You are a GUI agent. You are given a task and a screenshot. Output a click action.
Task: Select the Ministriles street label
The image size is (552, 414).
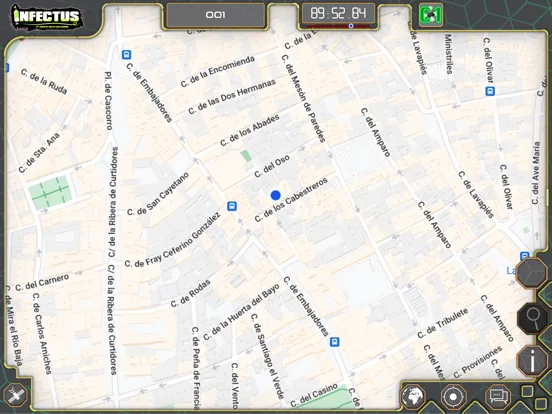click(448, 54)
